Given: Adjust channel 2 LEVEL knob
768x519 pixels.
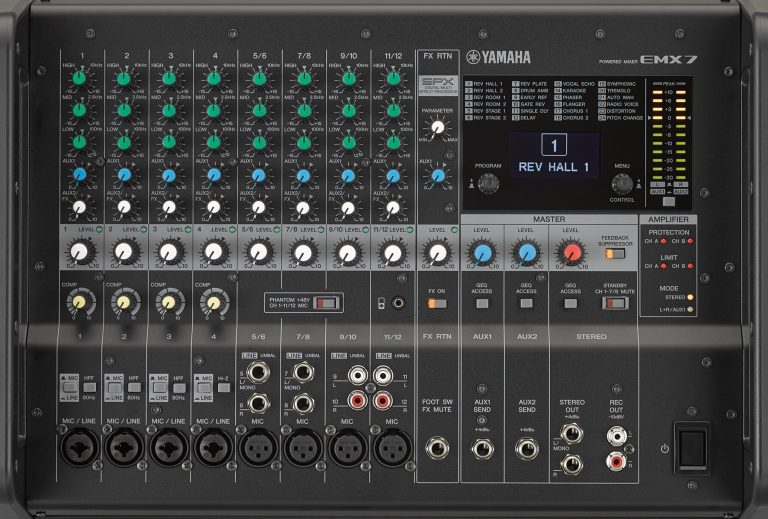Looking at the screenshot, I should 124,252.
